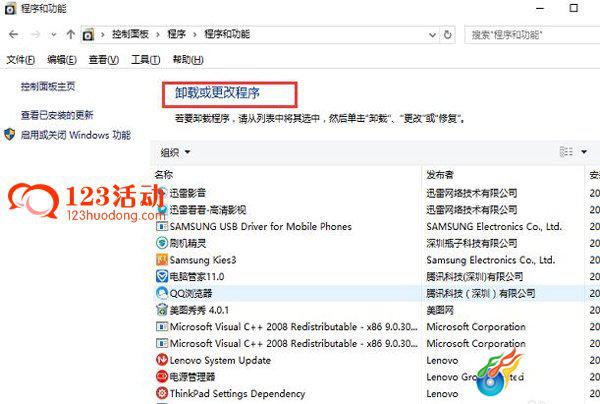The image size is (600, 404).
Task: Open the 编辑(E) menu
Action: coord(62,60)
